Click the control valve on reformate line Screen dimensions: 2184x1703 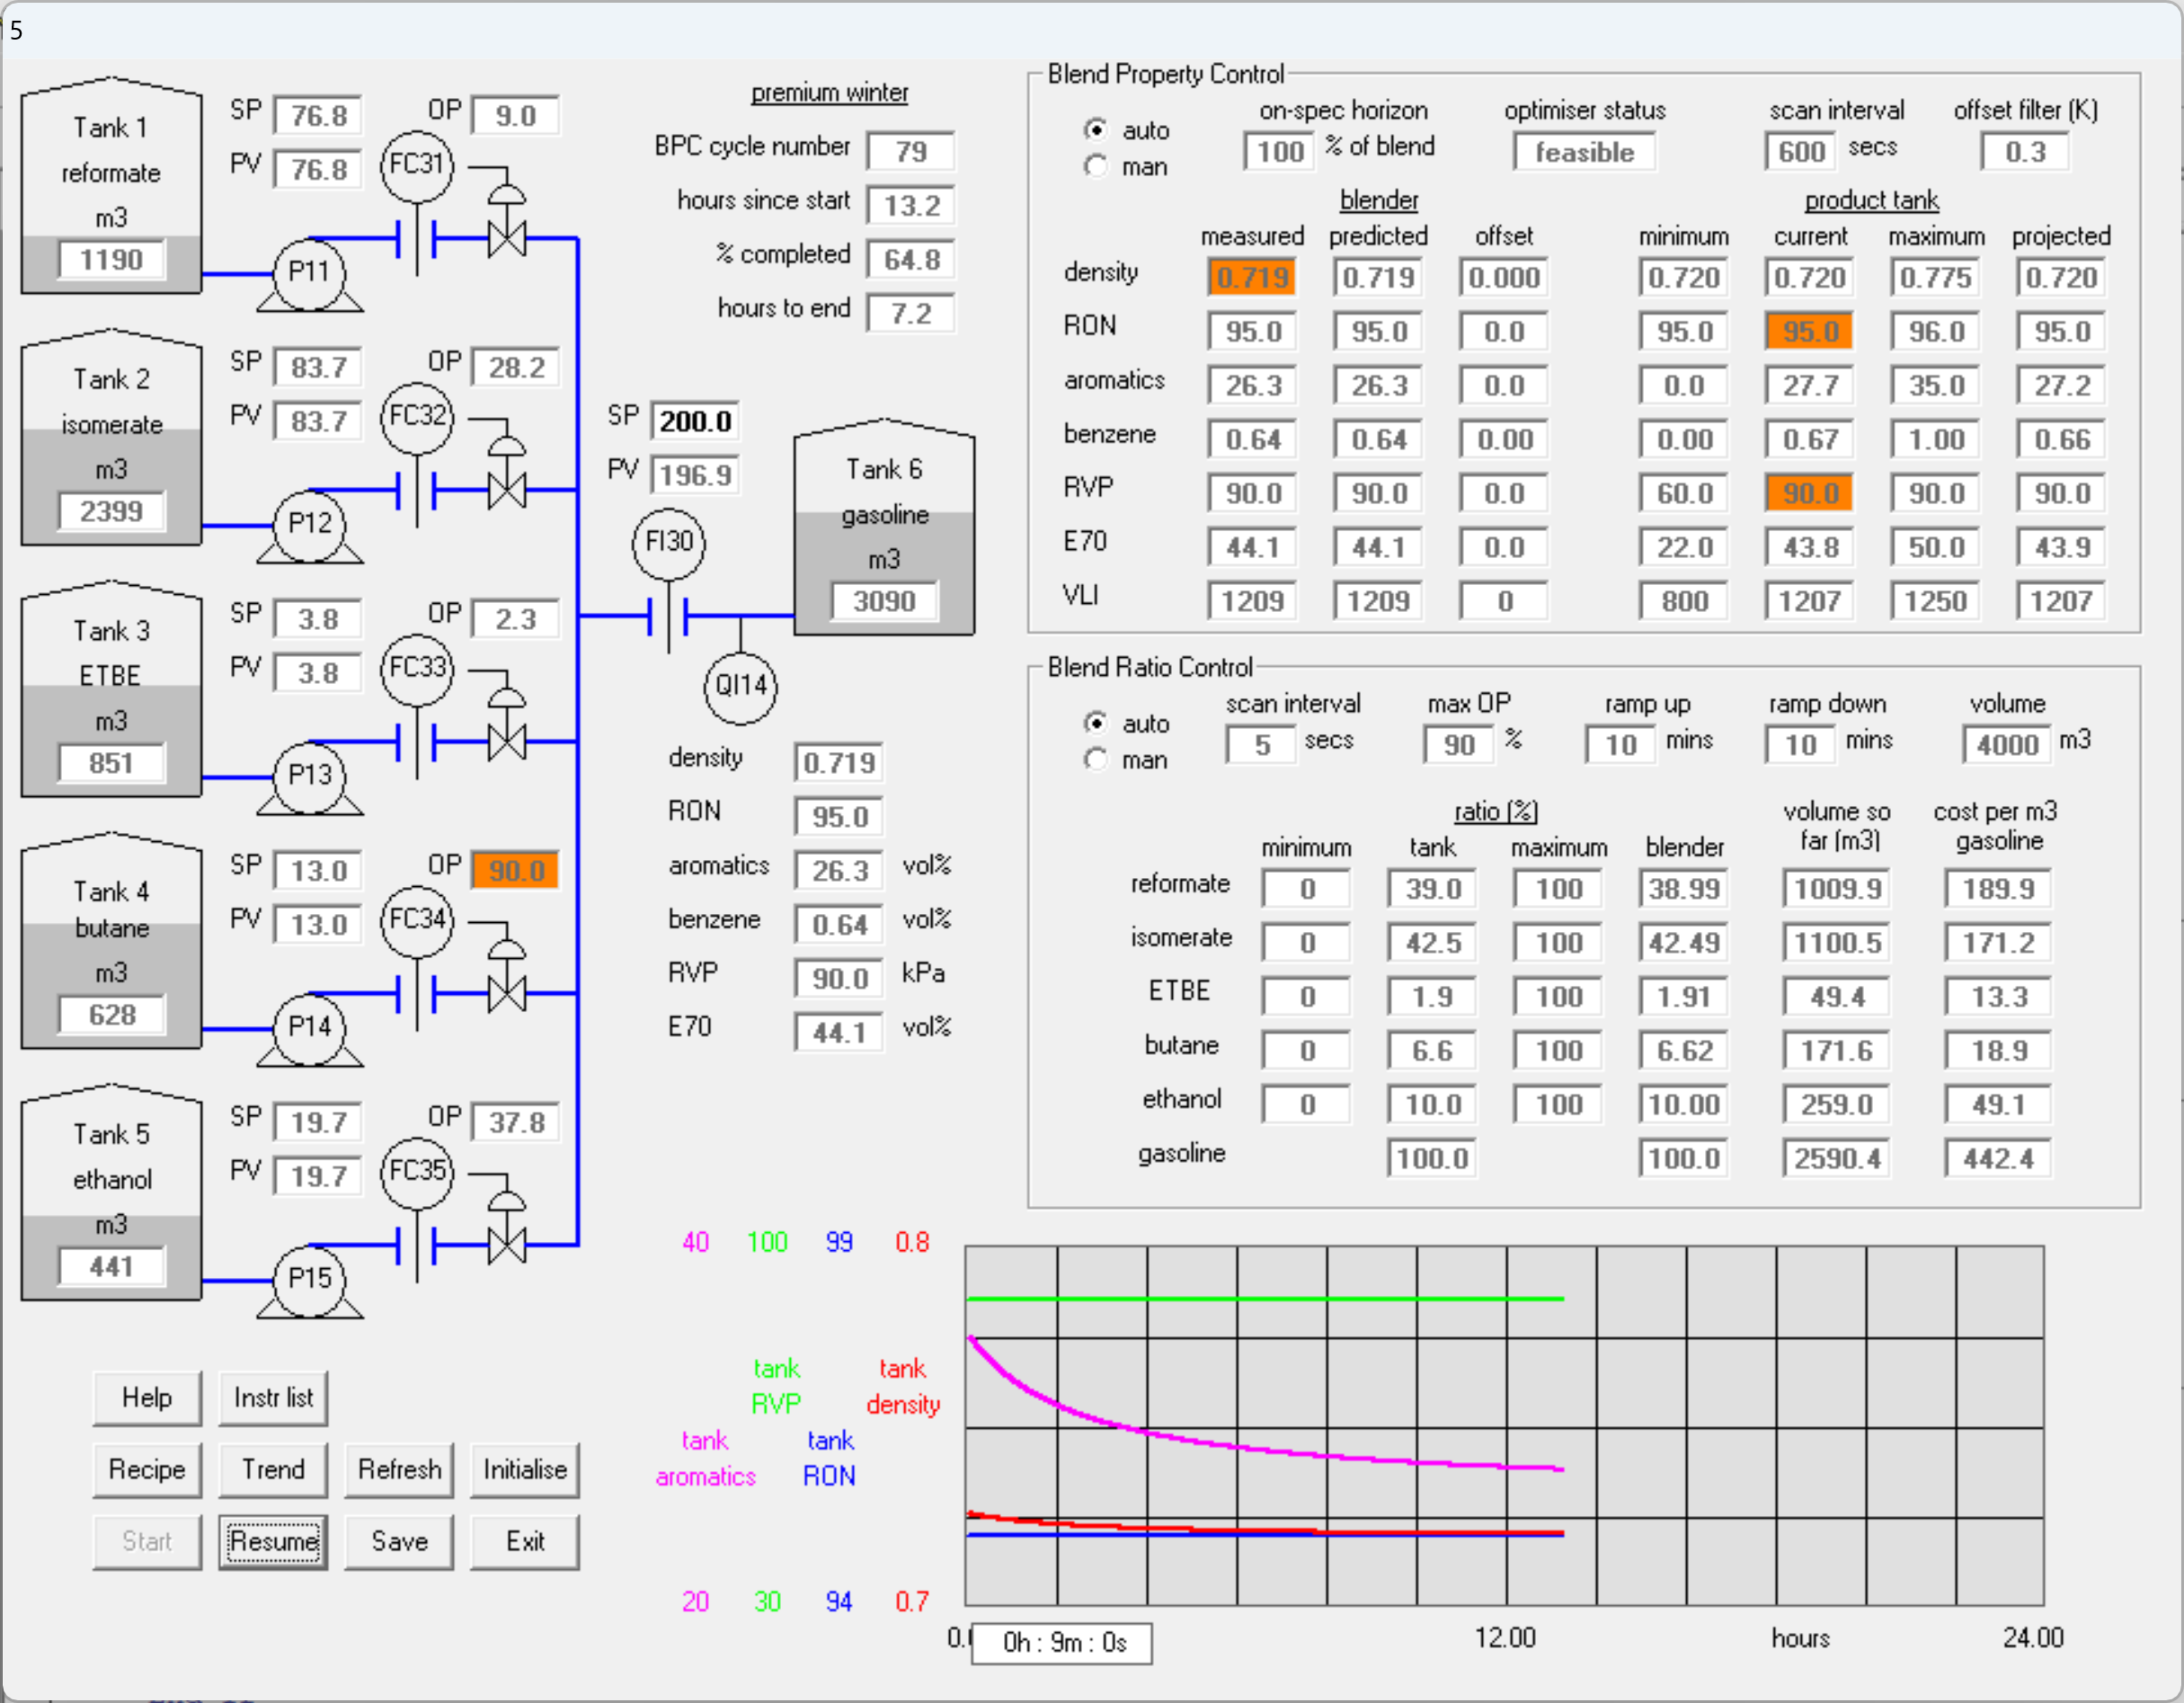click(507, 238)
